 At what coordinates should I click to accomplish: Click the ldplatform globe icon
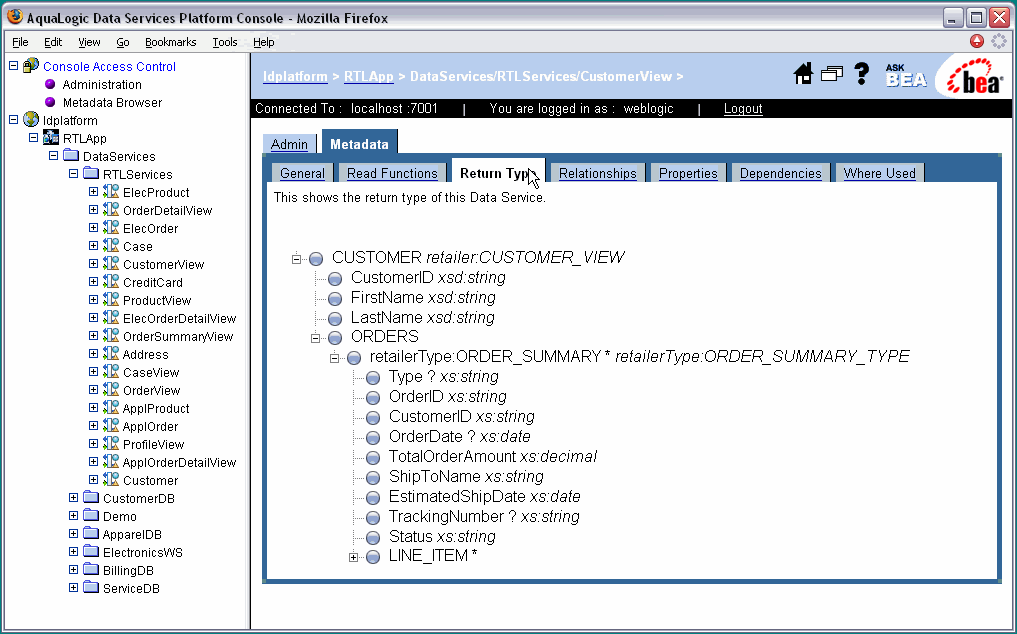(30, 119)
